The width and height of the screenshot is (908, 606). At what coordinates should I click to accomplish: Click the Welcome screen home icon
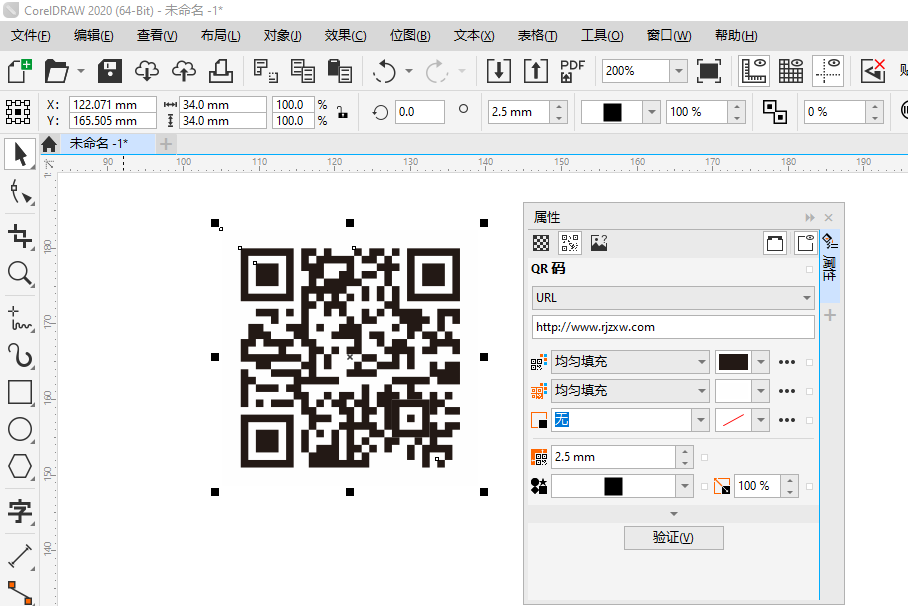[49, 144]
